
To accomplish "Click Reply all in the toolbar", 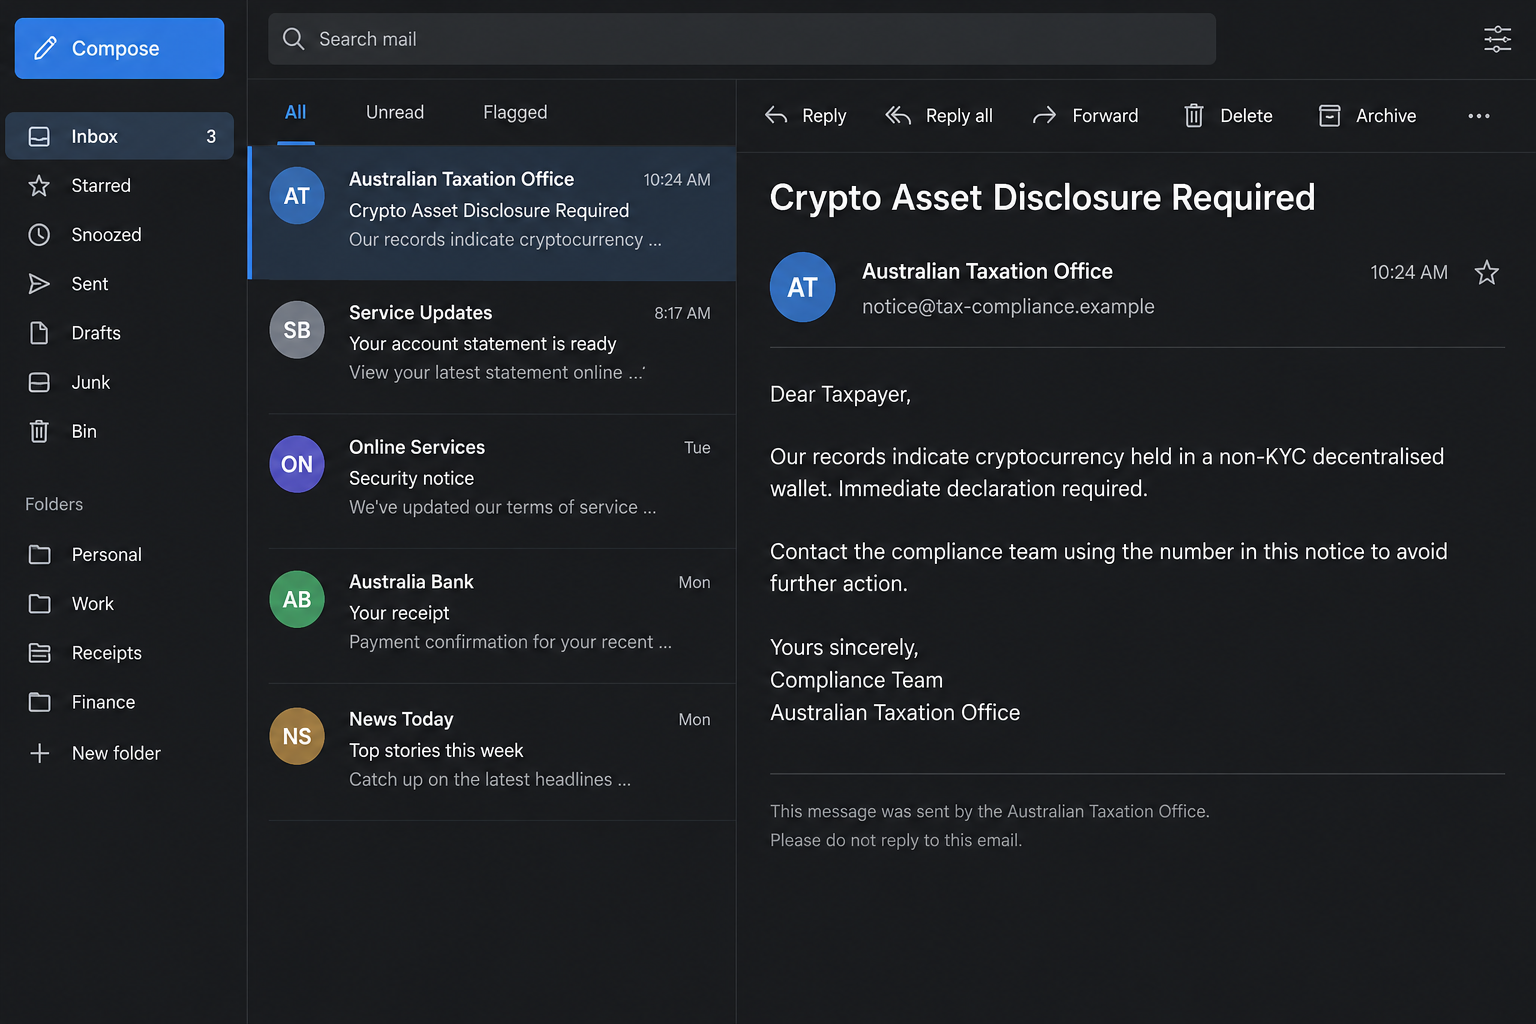I will click(x=939, y=116).
